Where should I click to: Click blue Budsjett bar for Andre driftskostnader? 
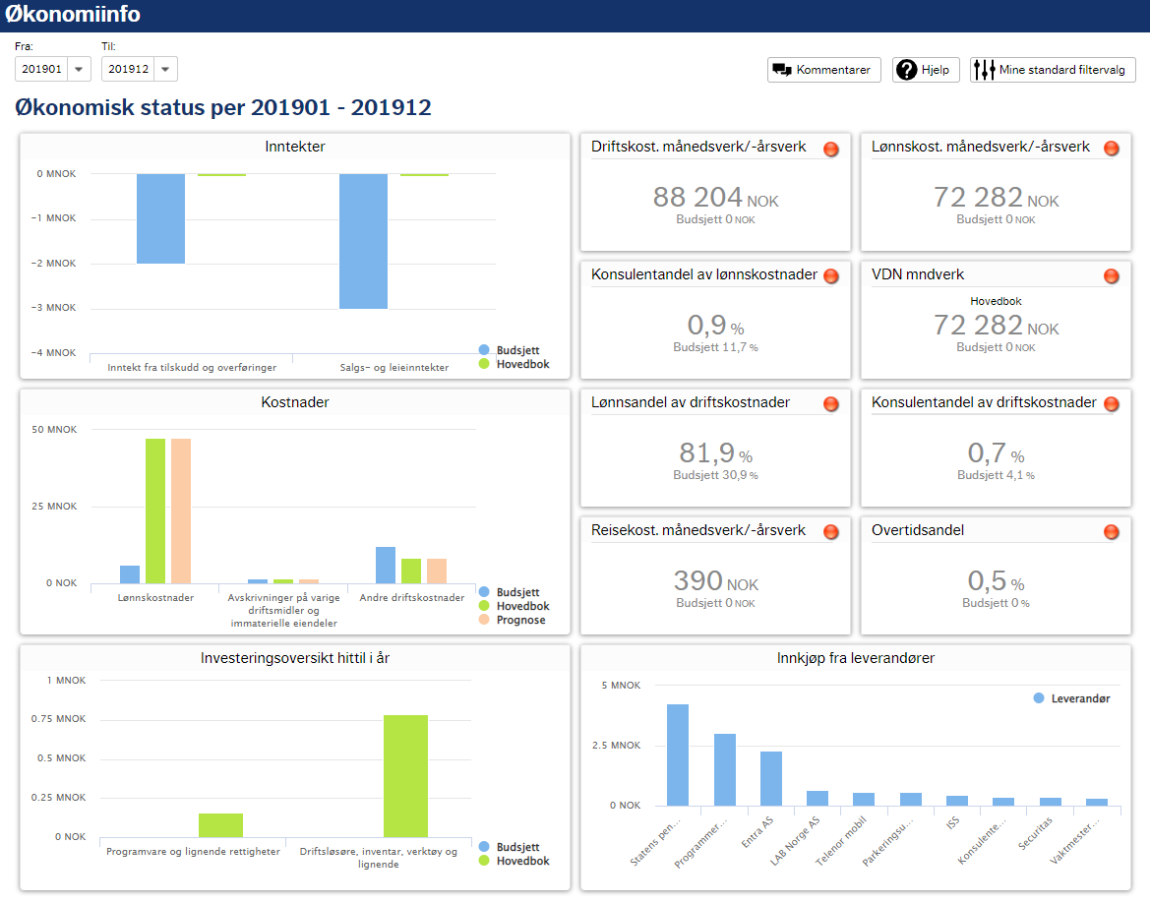pos(386,565)
